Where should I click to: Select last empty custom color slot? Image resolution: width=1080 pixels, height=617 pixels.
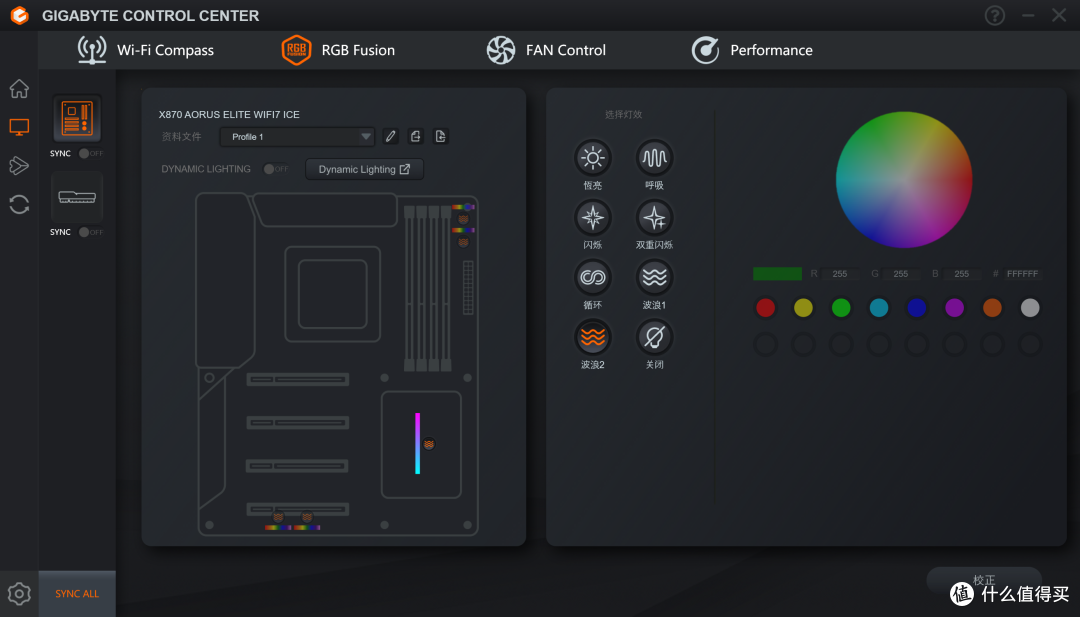coord(1030,344)
